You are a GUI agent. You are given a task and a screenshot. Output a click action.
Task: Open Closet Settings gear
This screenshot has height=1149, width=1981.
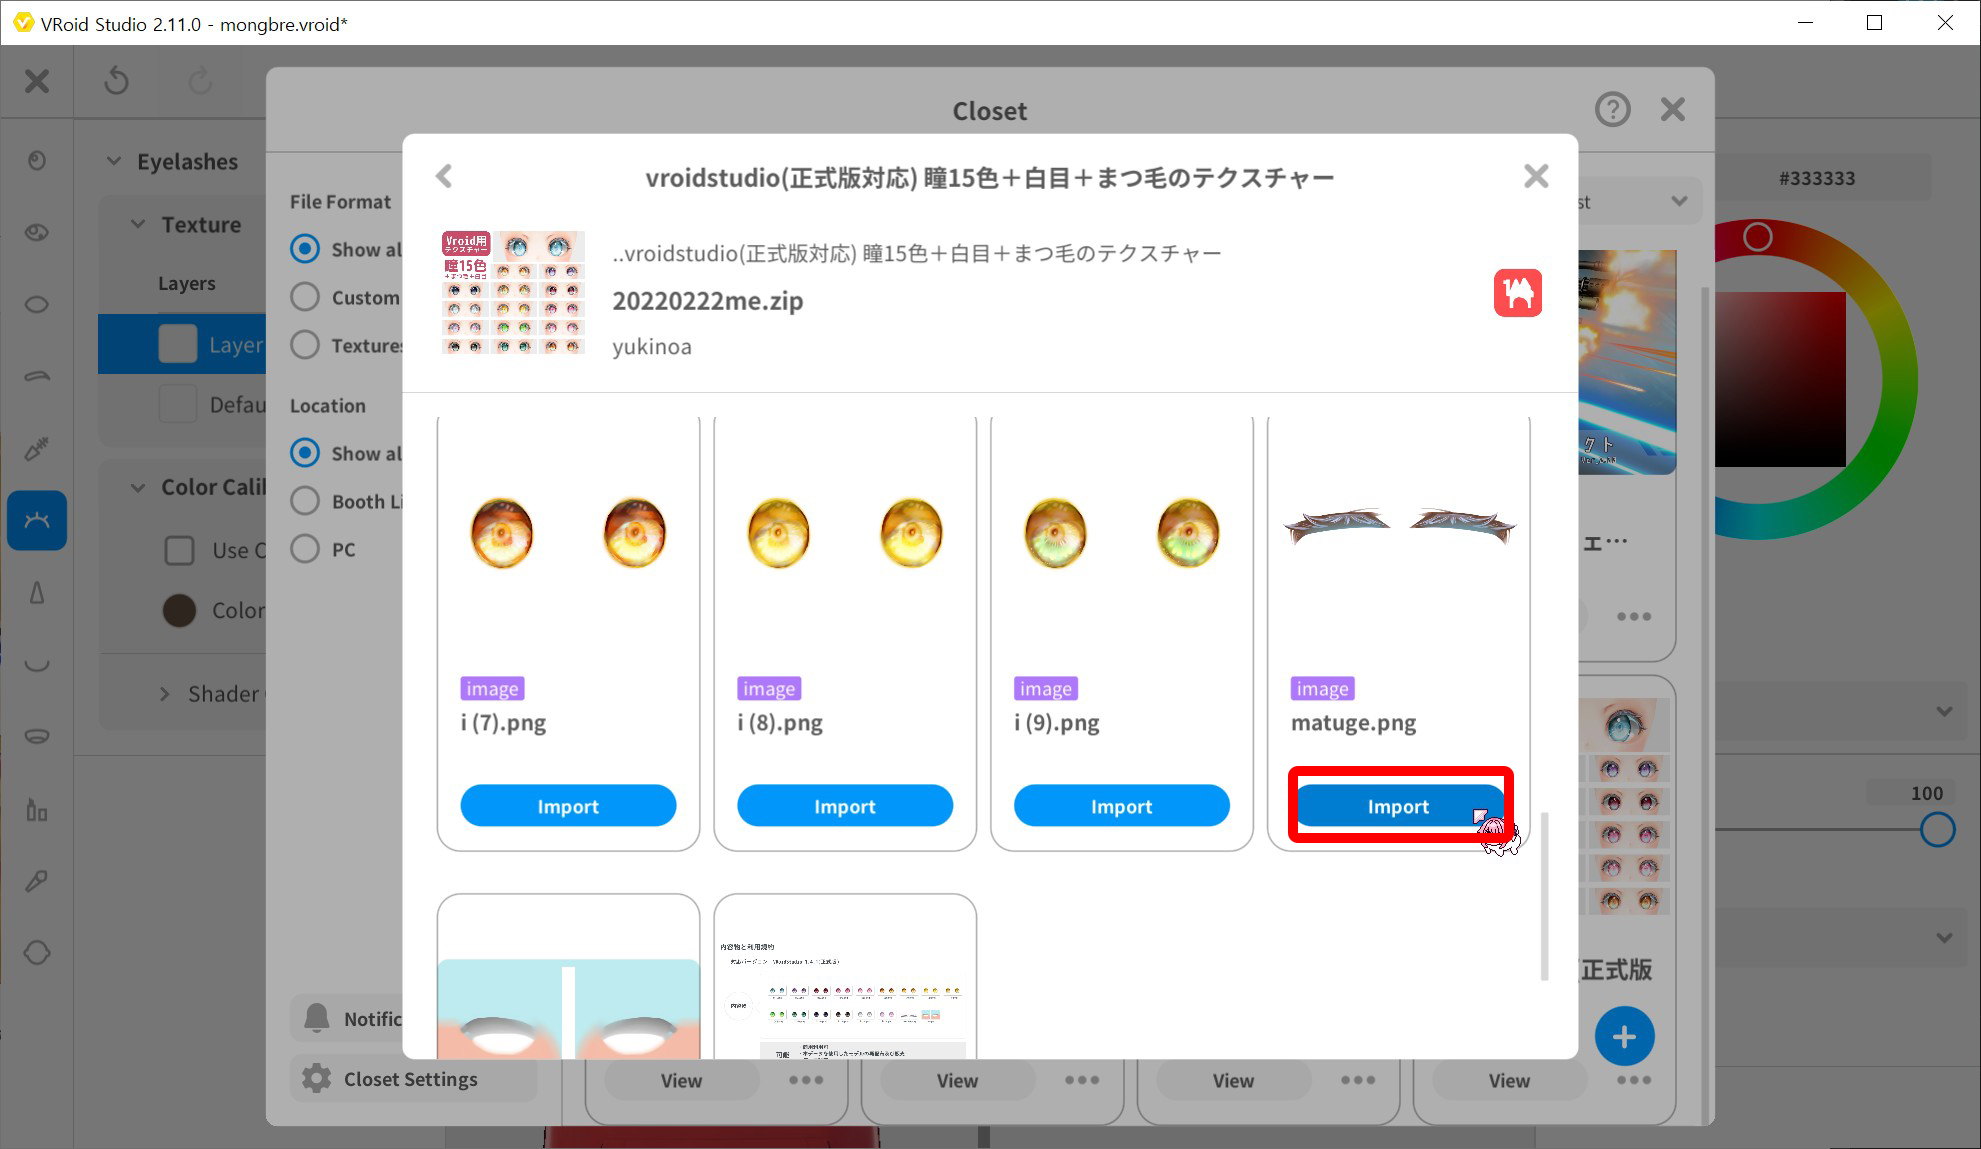[x=316, y=1078]
